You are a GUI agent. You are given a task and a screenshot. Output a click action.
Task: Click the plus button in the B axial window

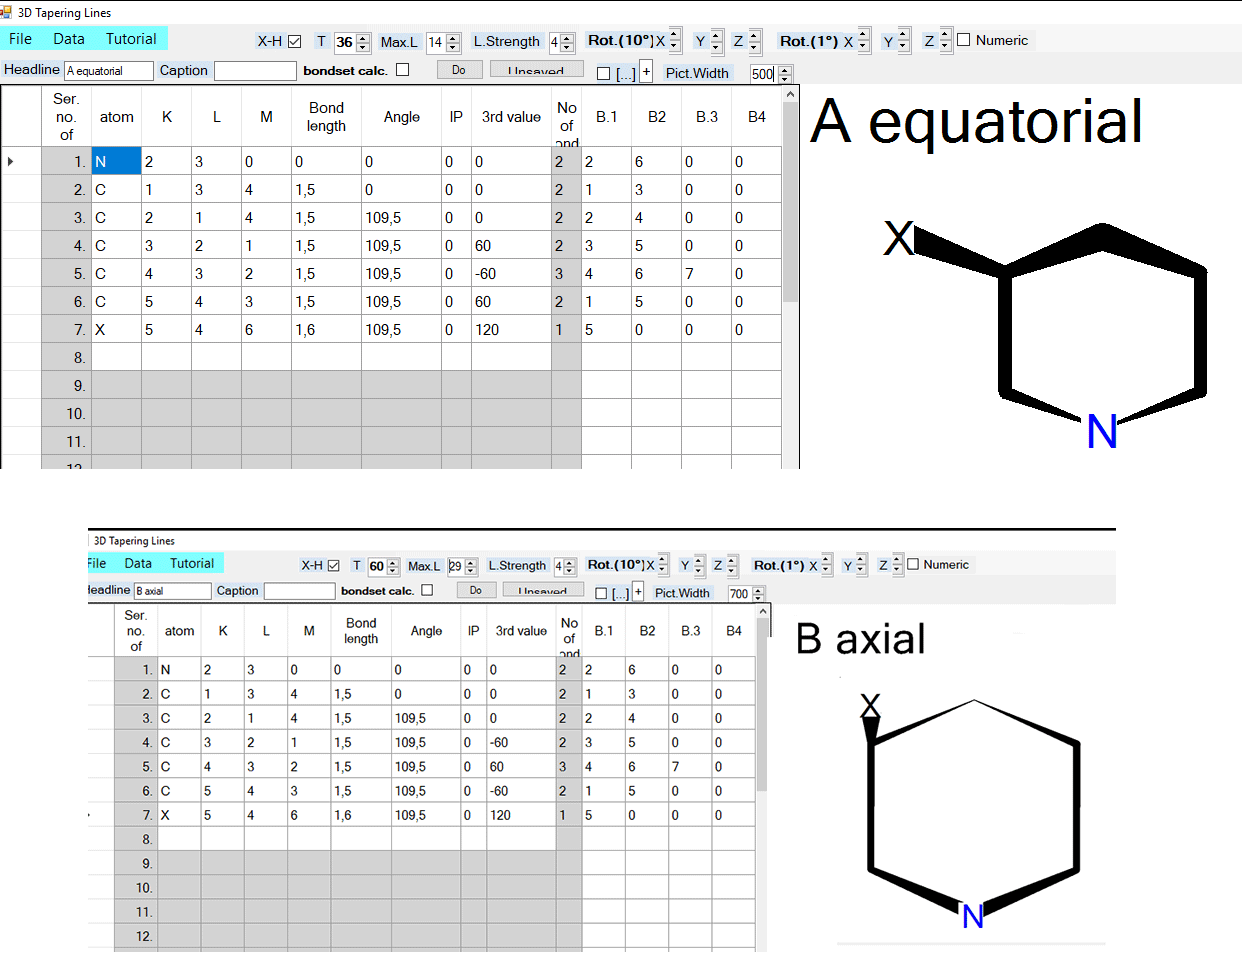(x=638, y=592)
